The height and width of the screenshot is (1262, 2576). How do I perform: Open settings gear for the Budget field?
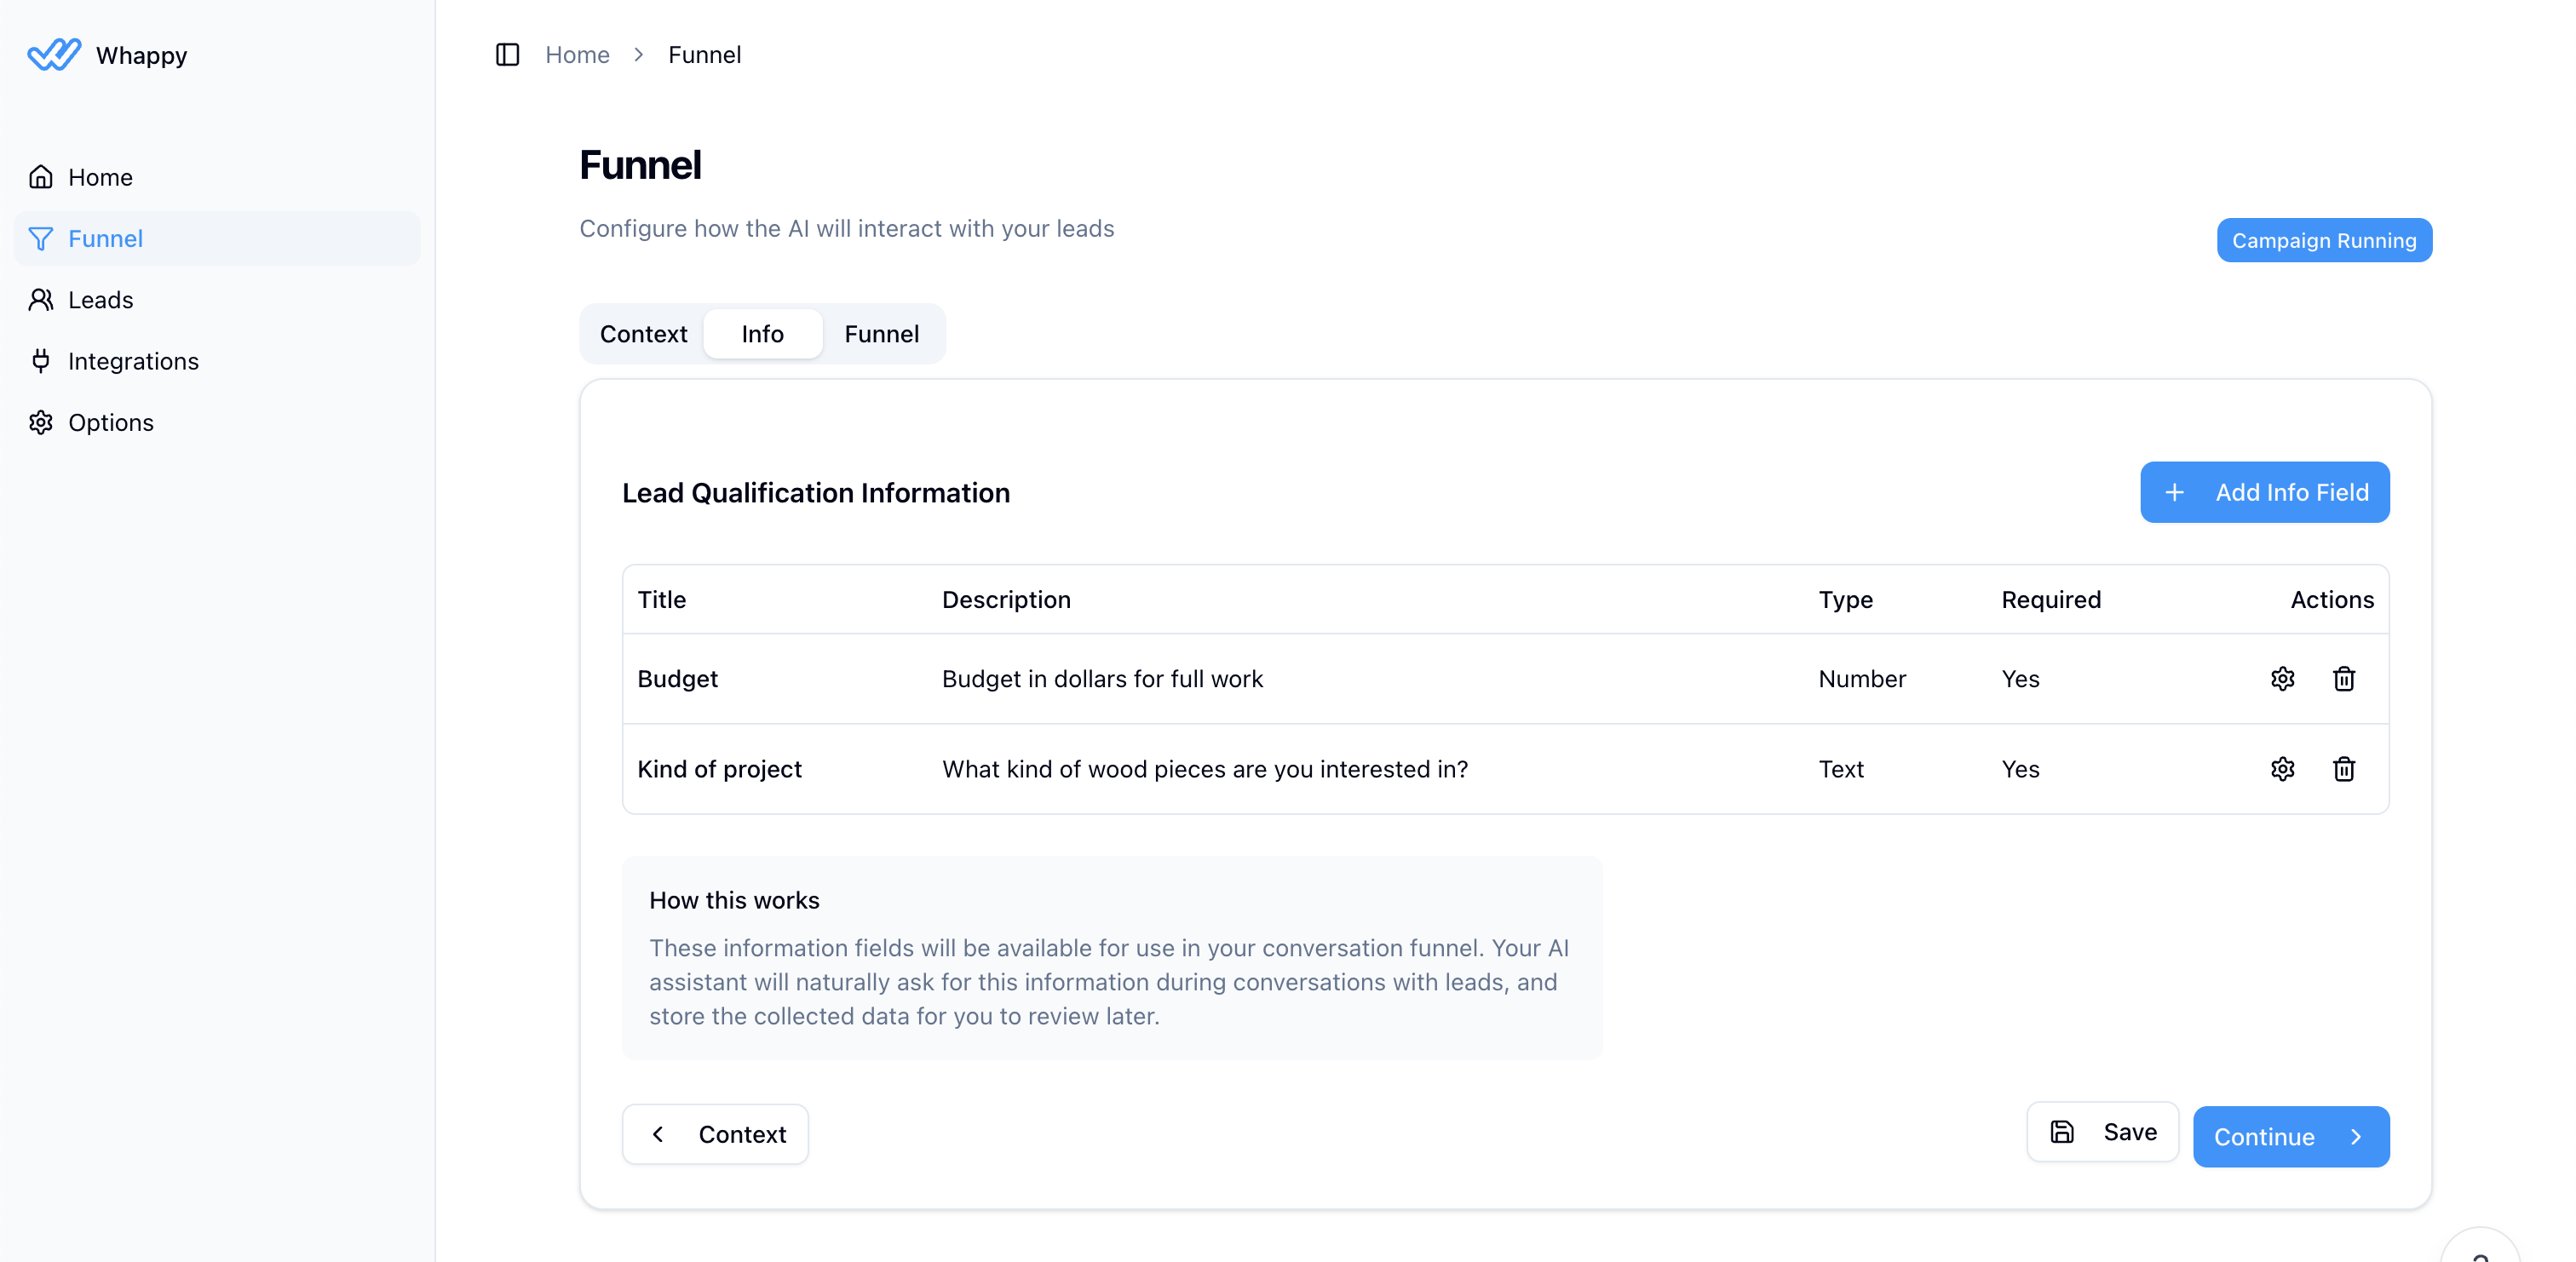(x=2283, y=679)
